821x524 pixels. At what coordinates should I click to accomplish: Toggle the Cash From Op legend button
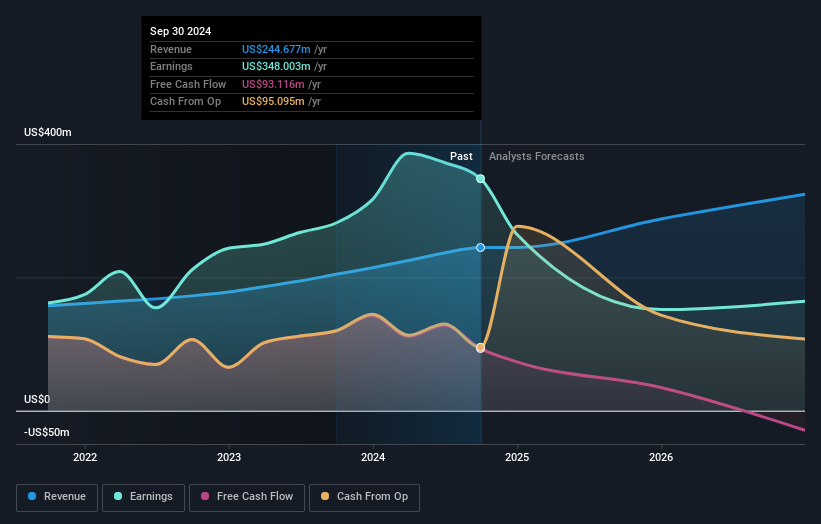[x=364, y=497]
